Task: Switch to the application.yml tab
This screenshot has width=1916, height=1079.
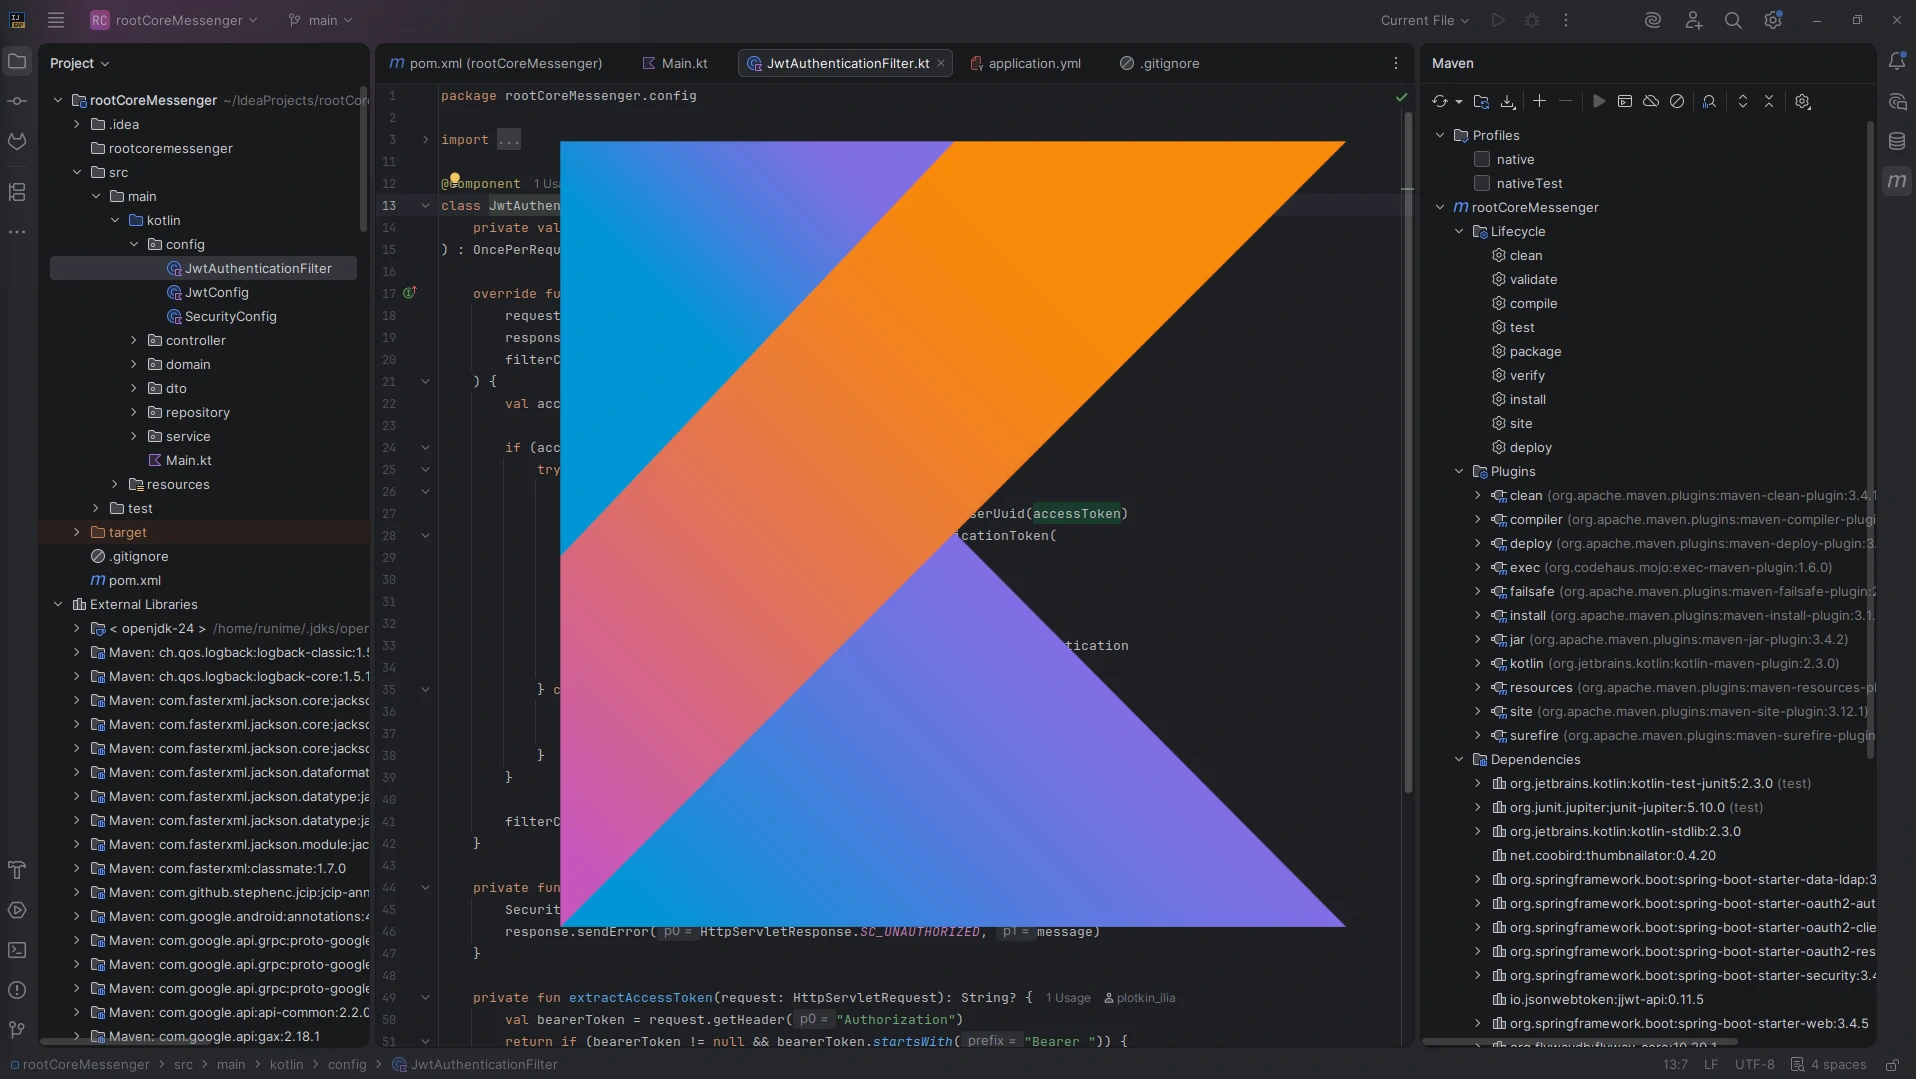Action: pyautogui.click(x=1035, y=63)
